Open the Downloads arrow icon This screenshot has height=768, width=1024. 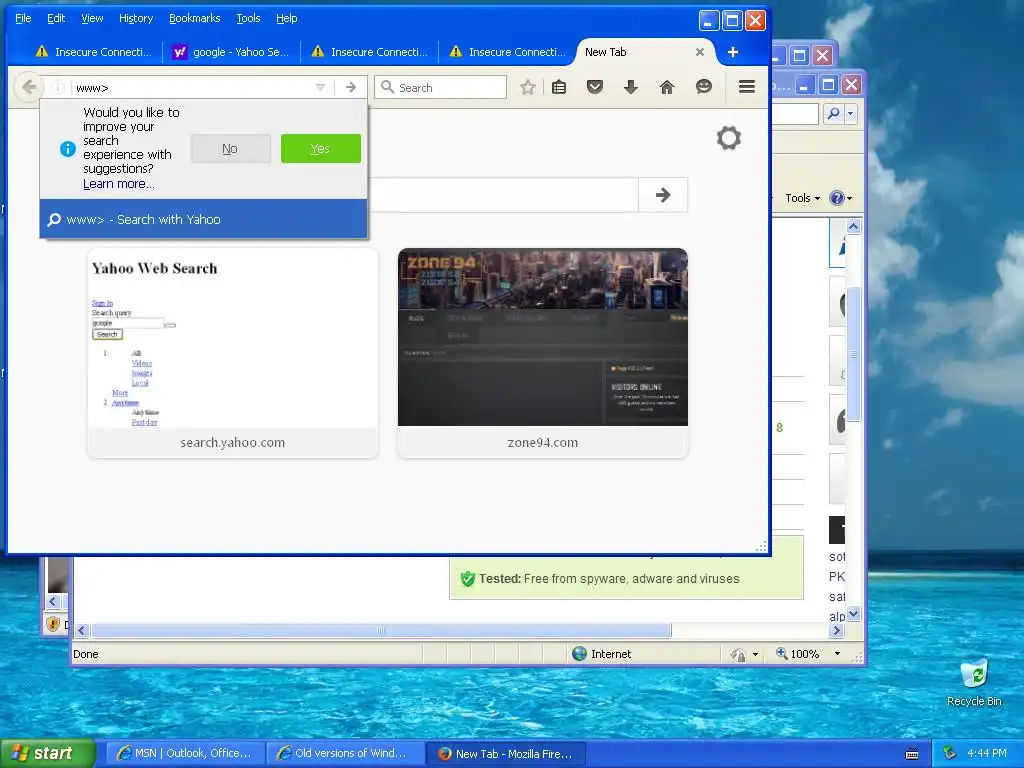[x=630, y=87]
